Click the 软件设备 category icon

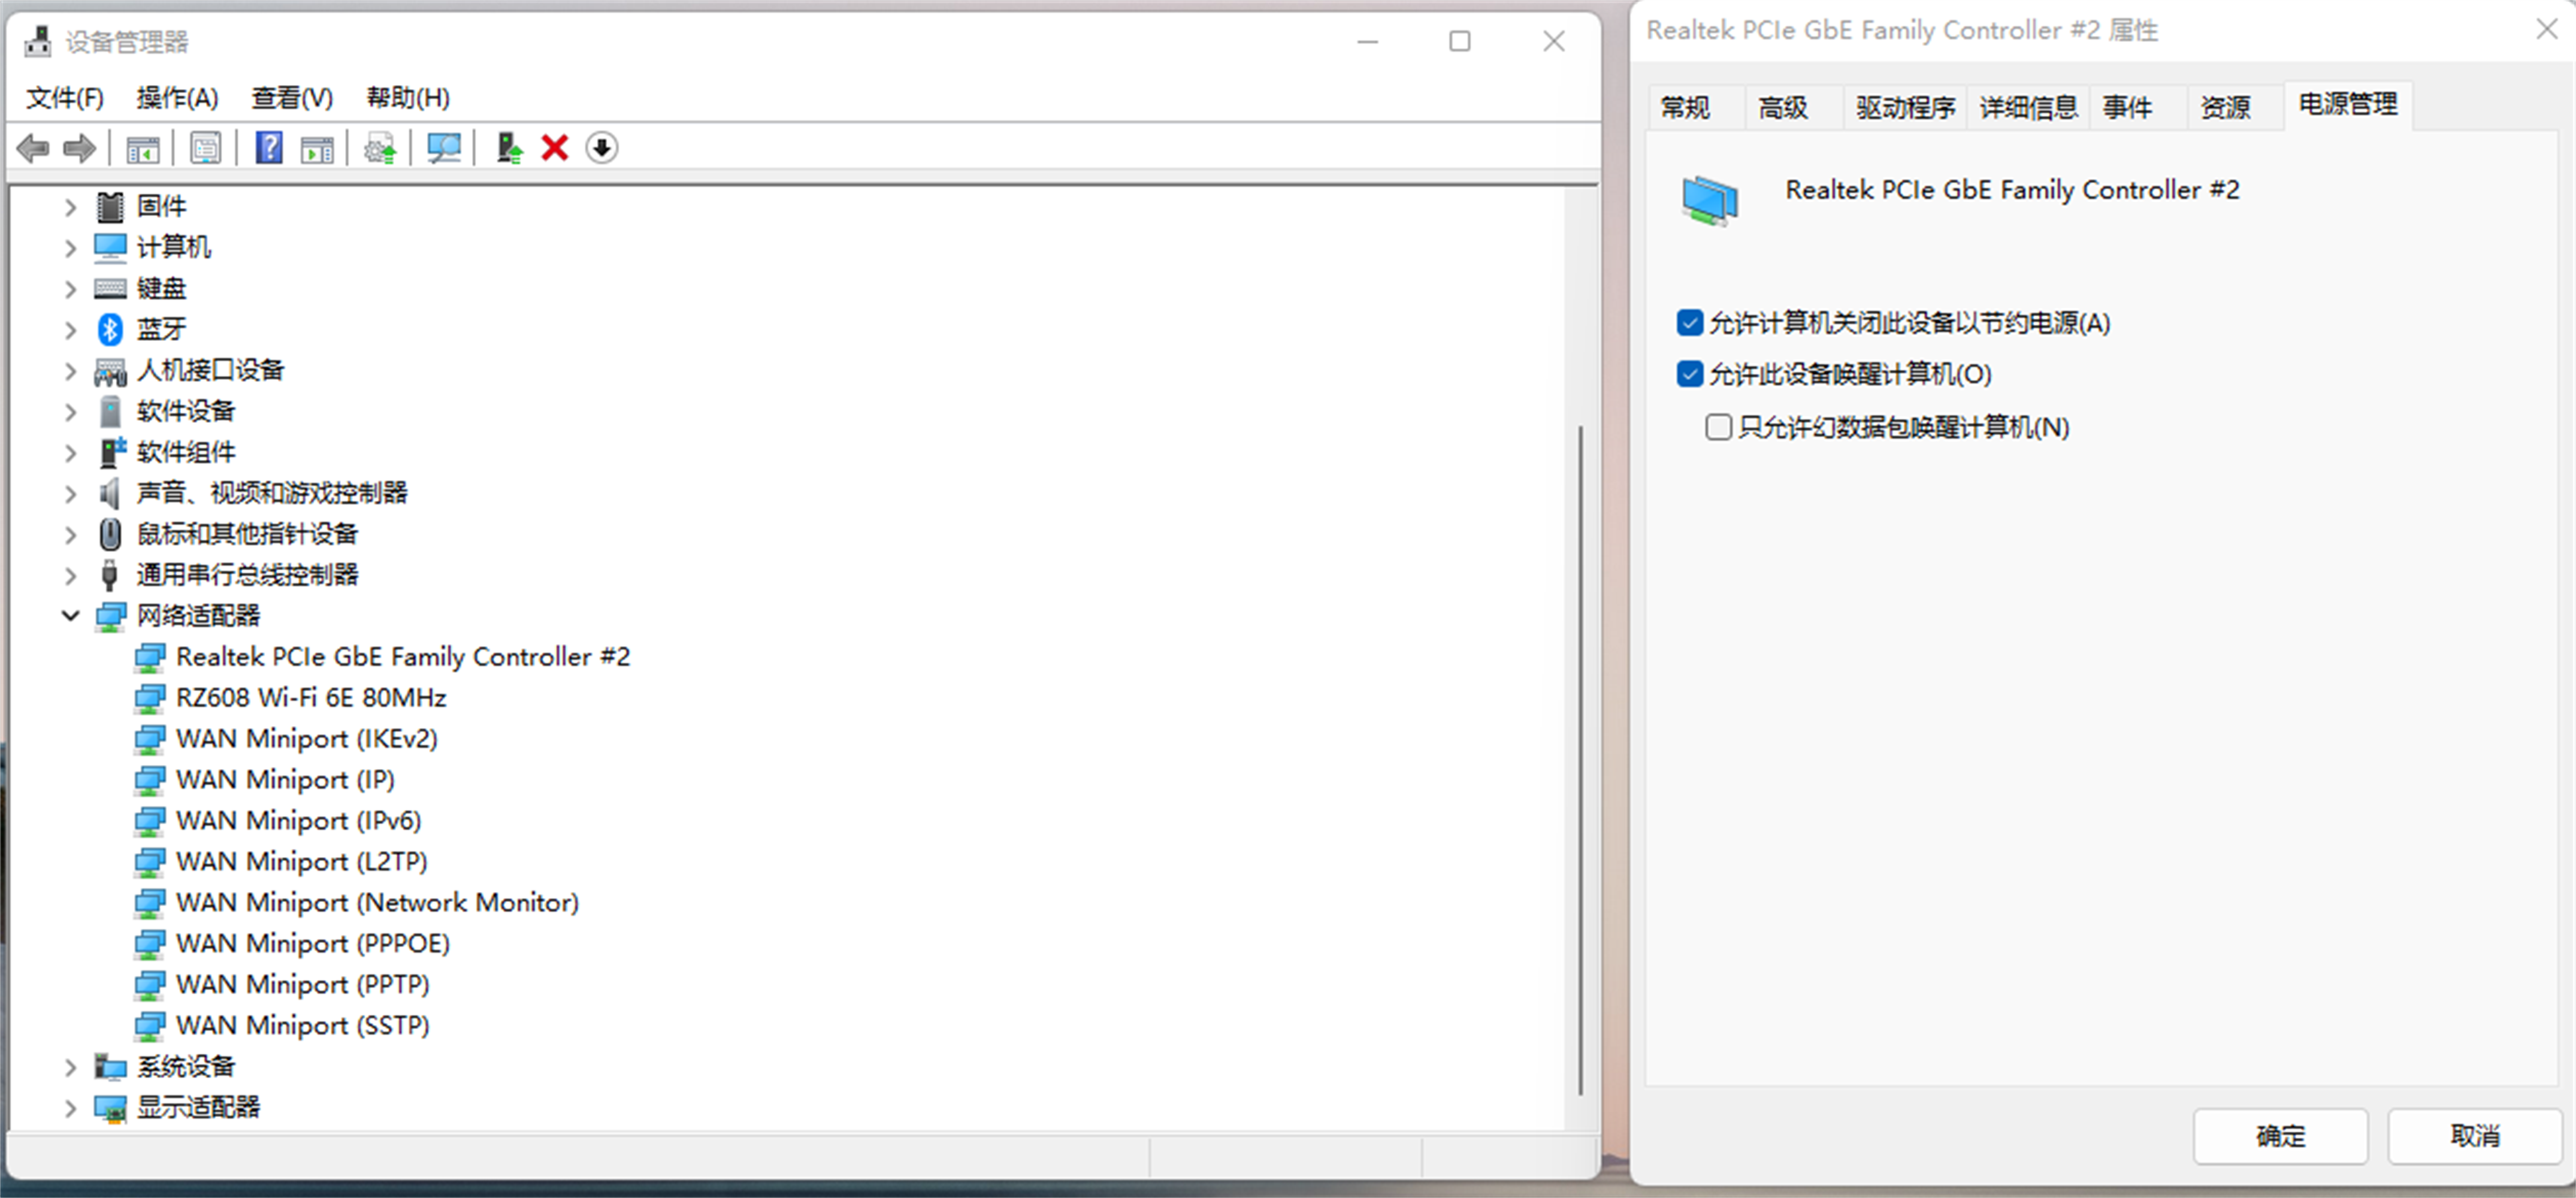tap(110, 411)
